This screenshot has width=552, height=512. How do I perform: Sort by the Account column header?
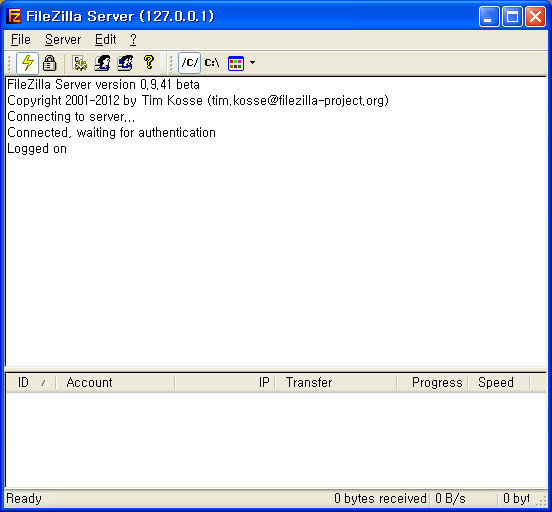point(115,383)
